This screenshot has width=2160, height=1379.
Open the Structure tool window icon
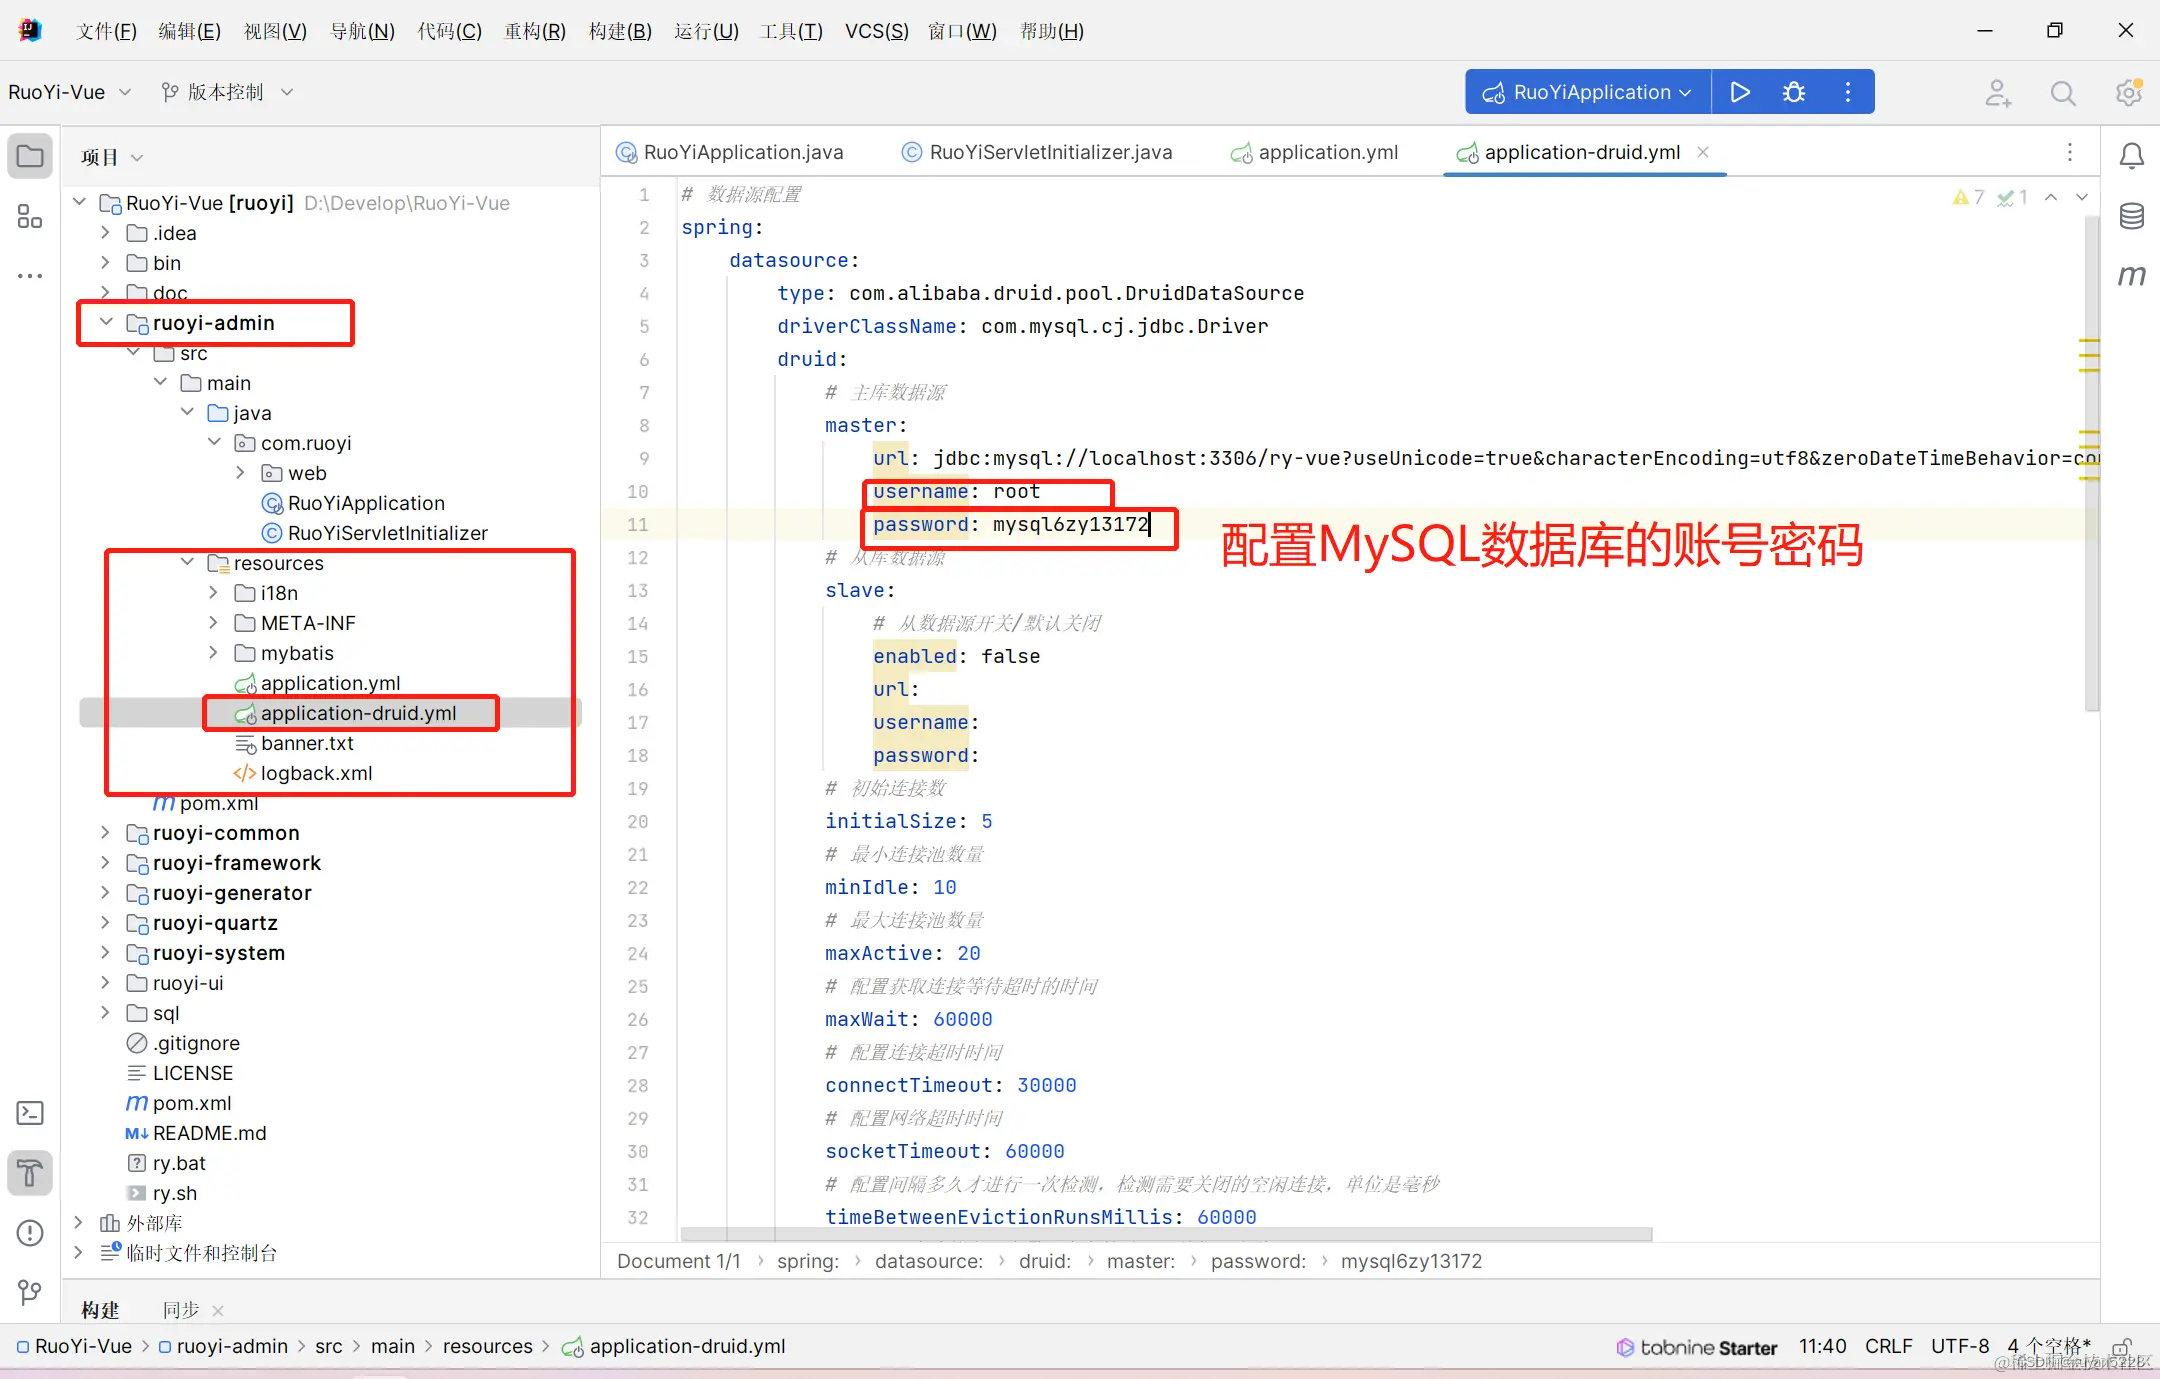[30, 216]
